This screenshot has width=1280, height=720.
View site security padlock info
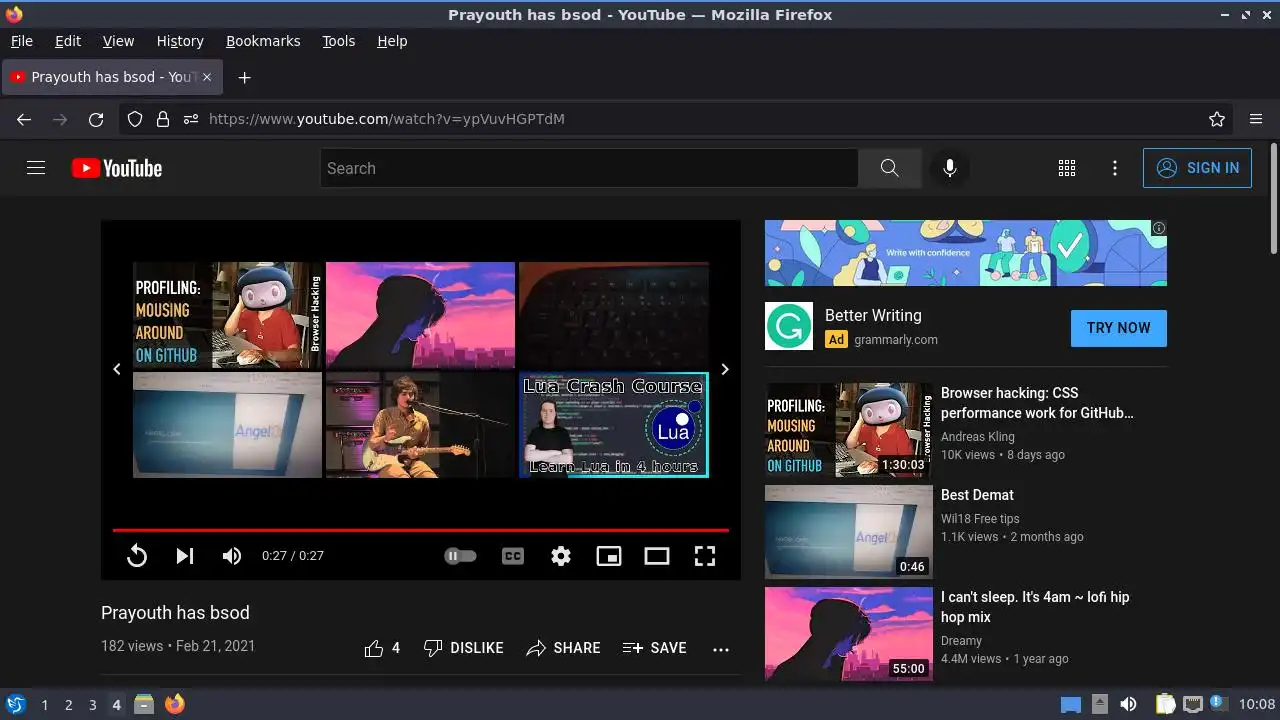pyautogui.click(x=163, y=119)
